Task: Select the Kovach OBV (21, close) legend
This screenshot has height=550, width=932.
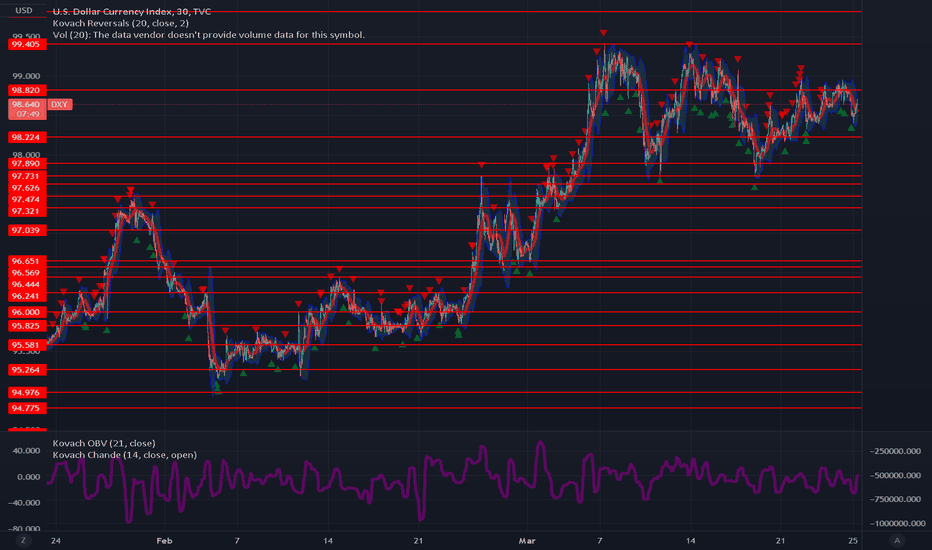Action: pos(104,443)
